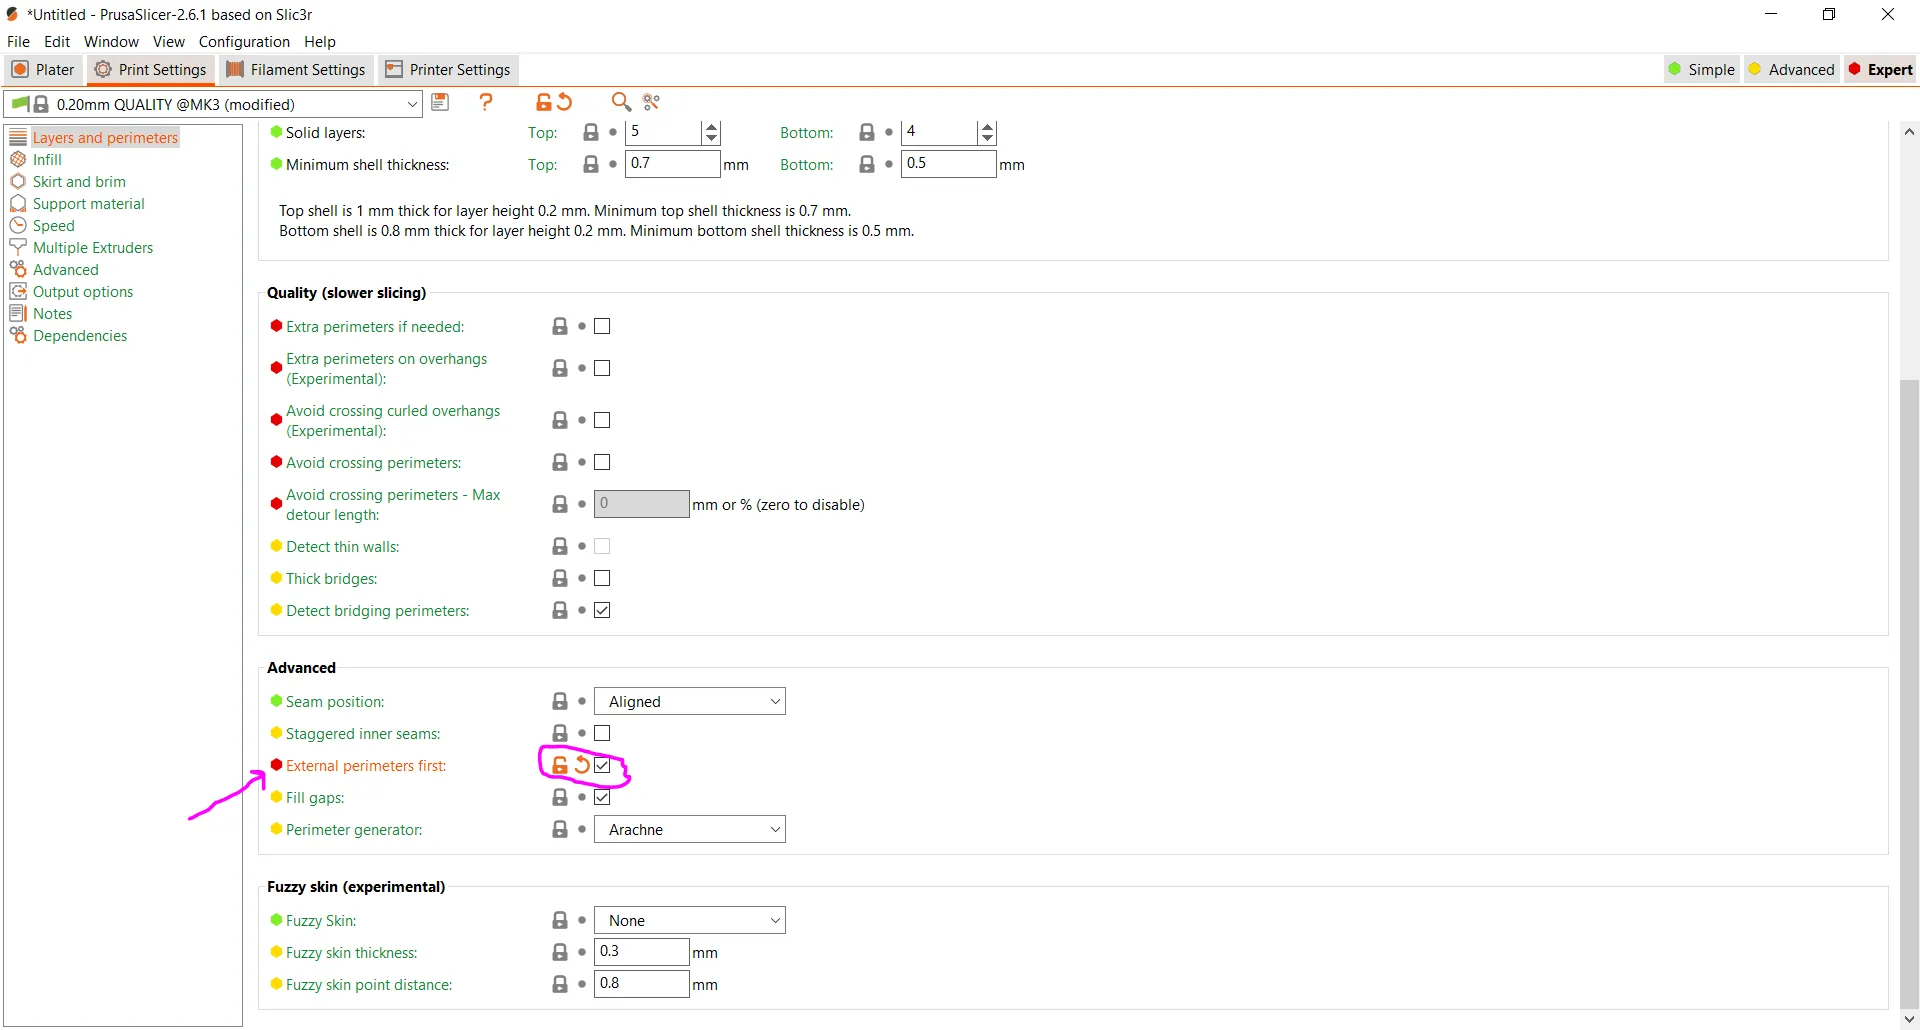Open the search settings magnifier icon
This screenshot has height=1030, width=1920.
point(621,102)
